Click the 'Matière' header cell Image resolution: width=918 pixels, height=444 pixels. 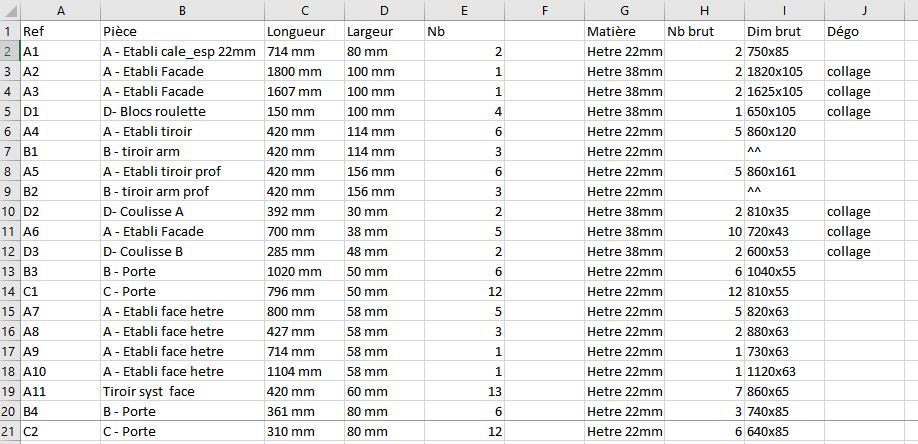[623, 31]
